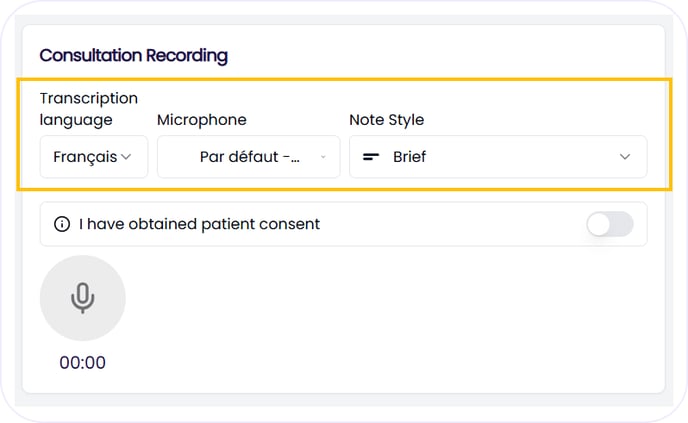Click the 00:00 recording timer
Screen dimensions: 688x423
tap(83, 363)
